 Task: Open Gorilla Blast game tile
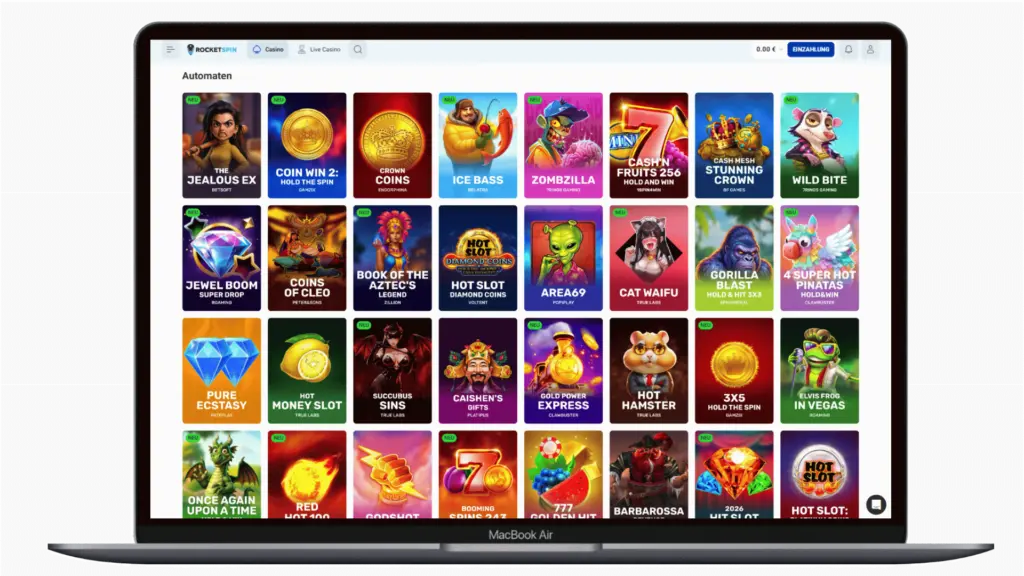coord(734,258)
